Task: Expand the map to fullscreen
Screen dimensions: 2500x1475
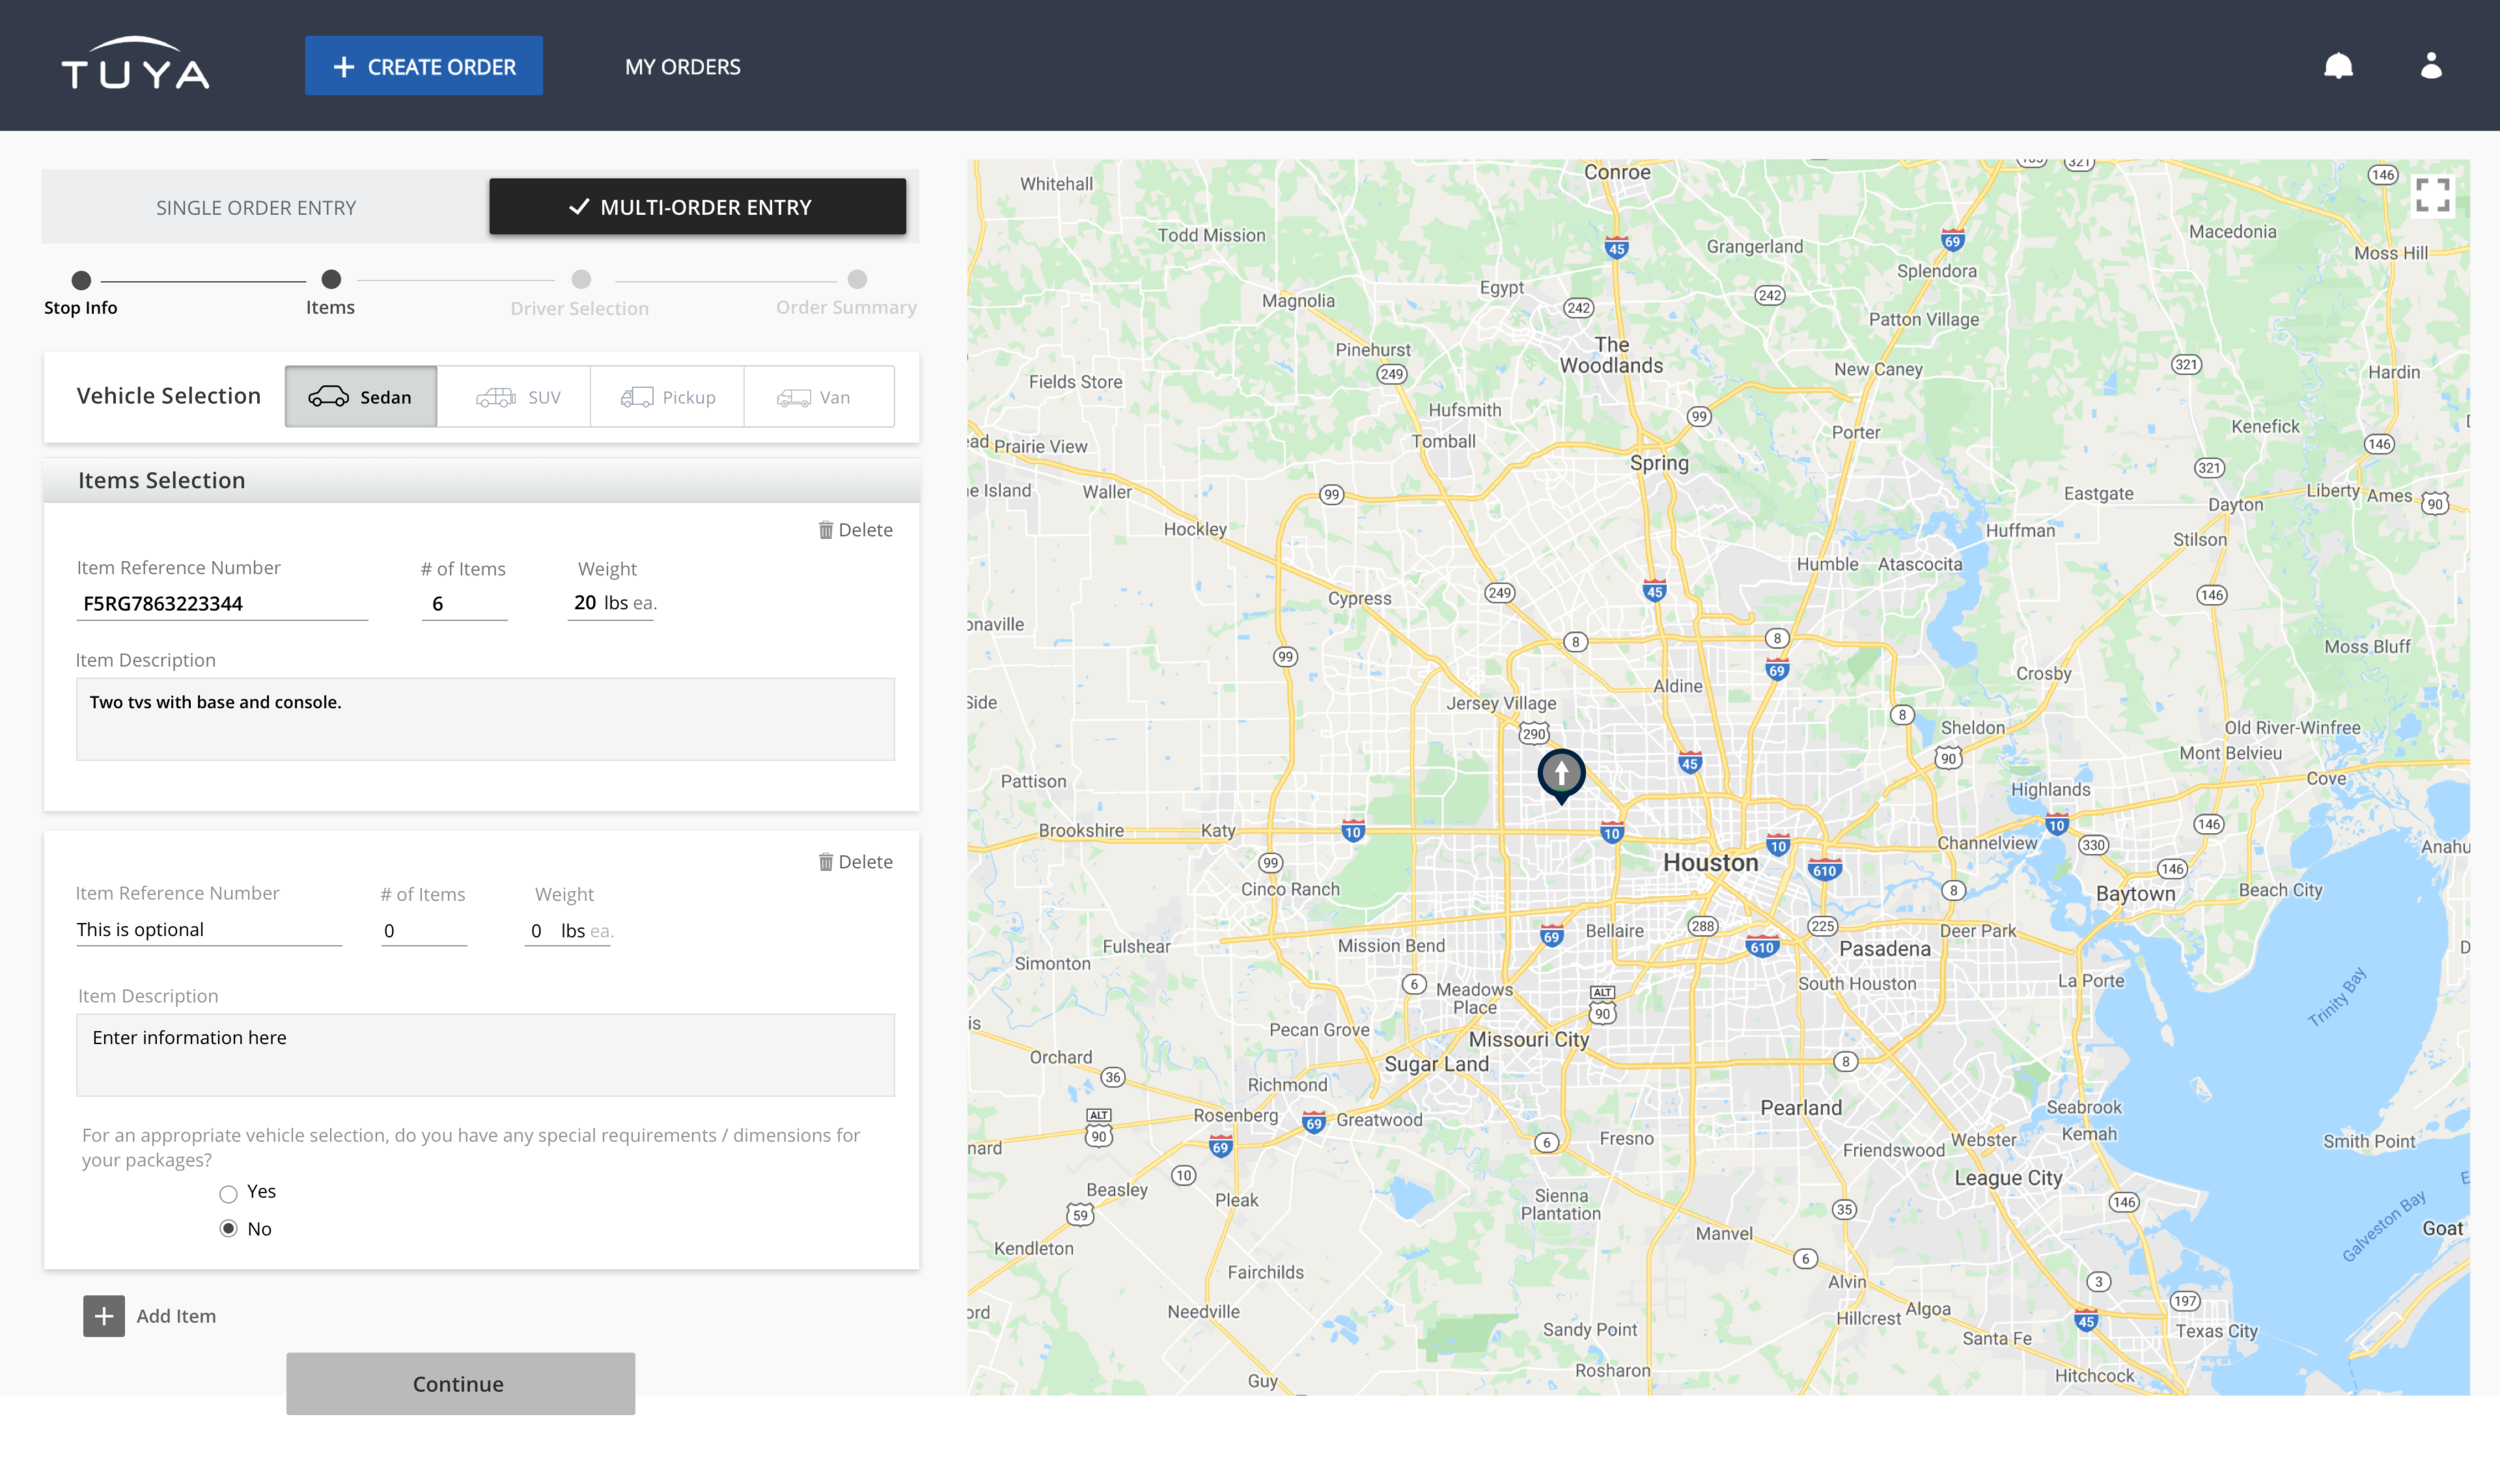Action: pyautogui.click(x=2432, y=195)
